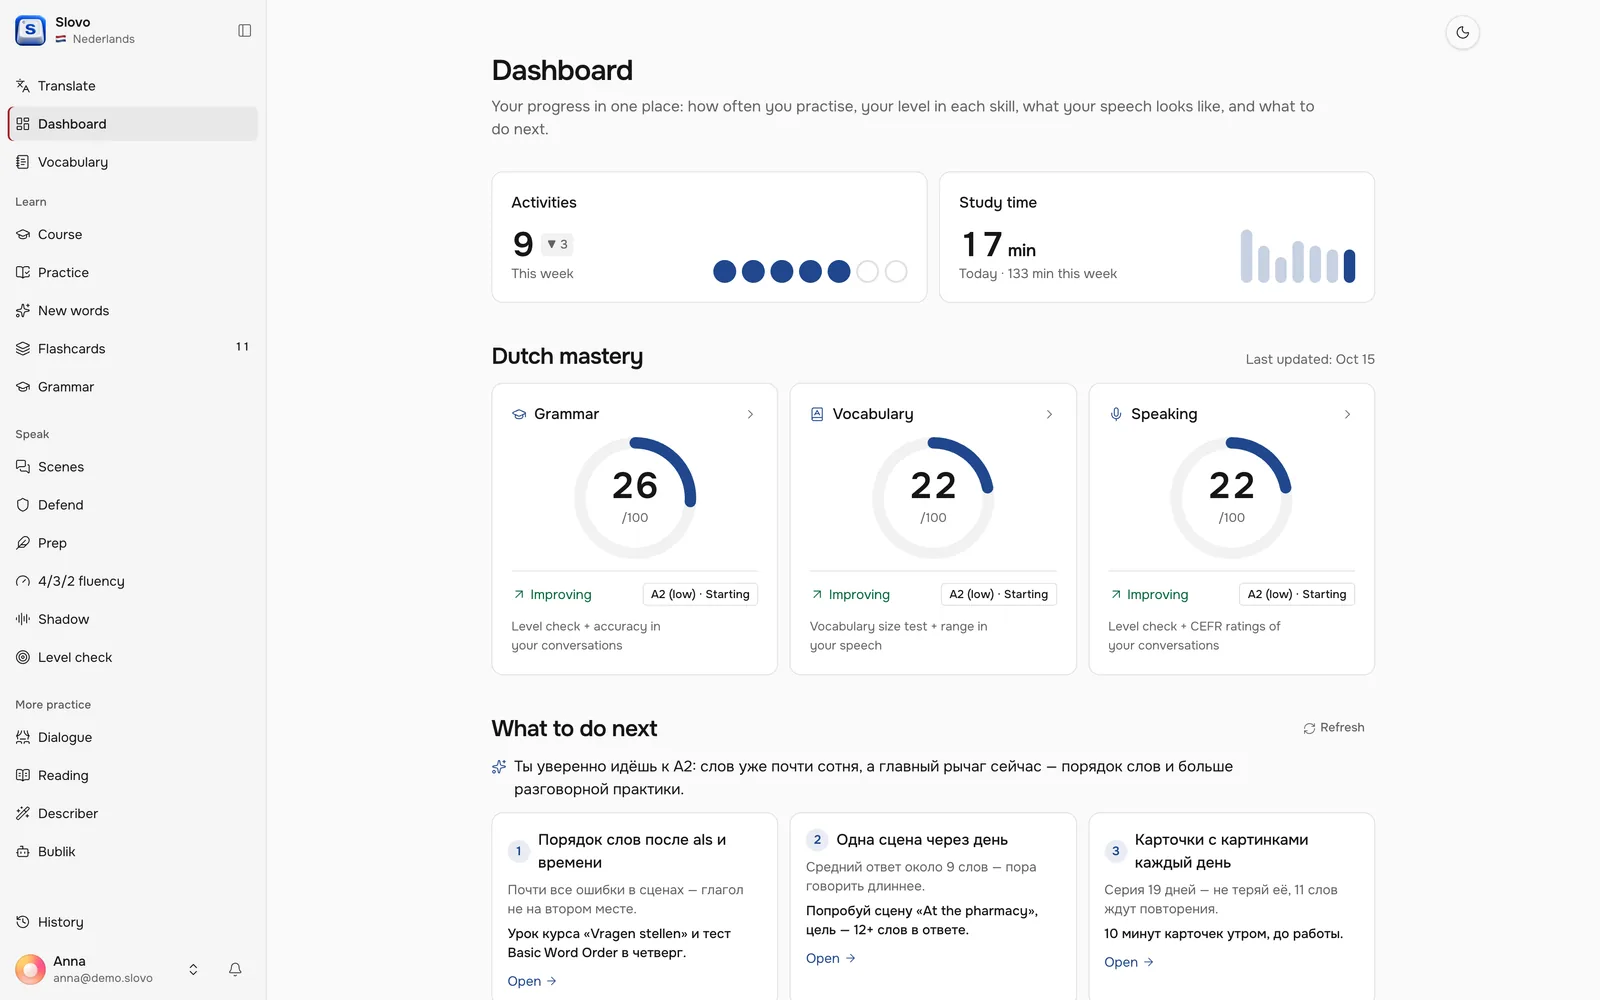Click Grammar sidebar icon
The image size is (1600, 1000).
(x=23, y=386)
